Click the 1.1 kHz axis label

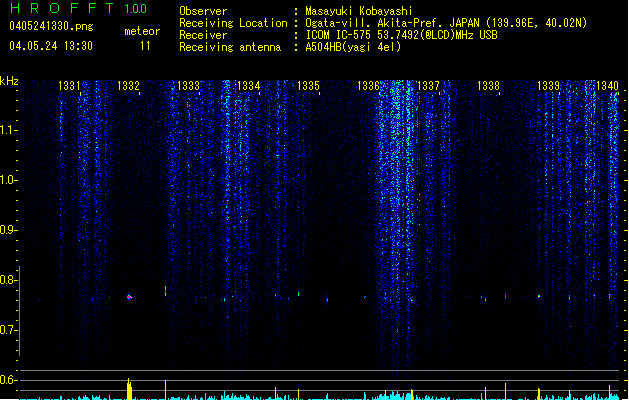pos(8,130)
